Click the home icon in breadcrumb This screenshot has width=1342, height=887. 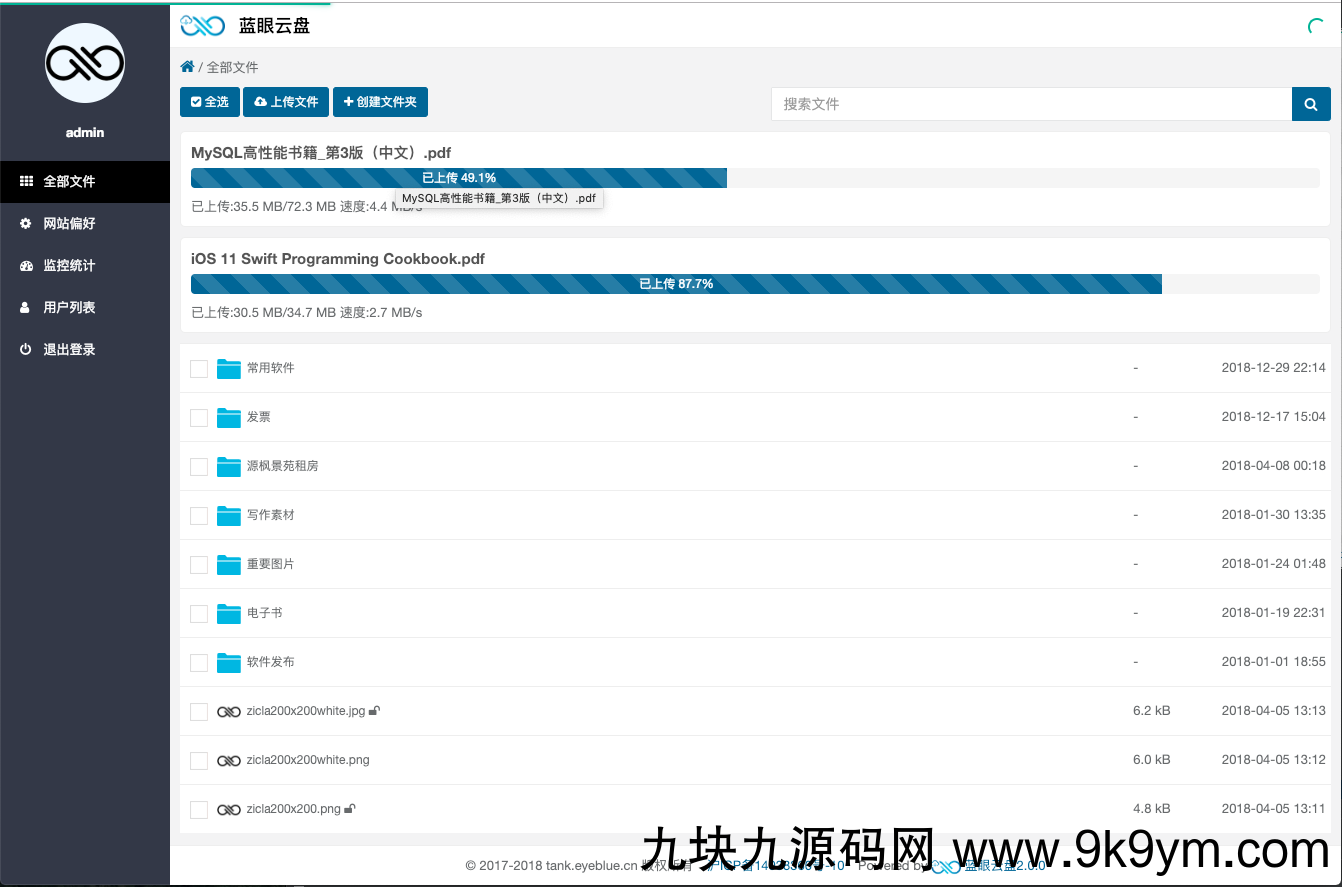coord(187,67)
